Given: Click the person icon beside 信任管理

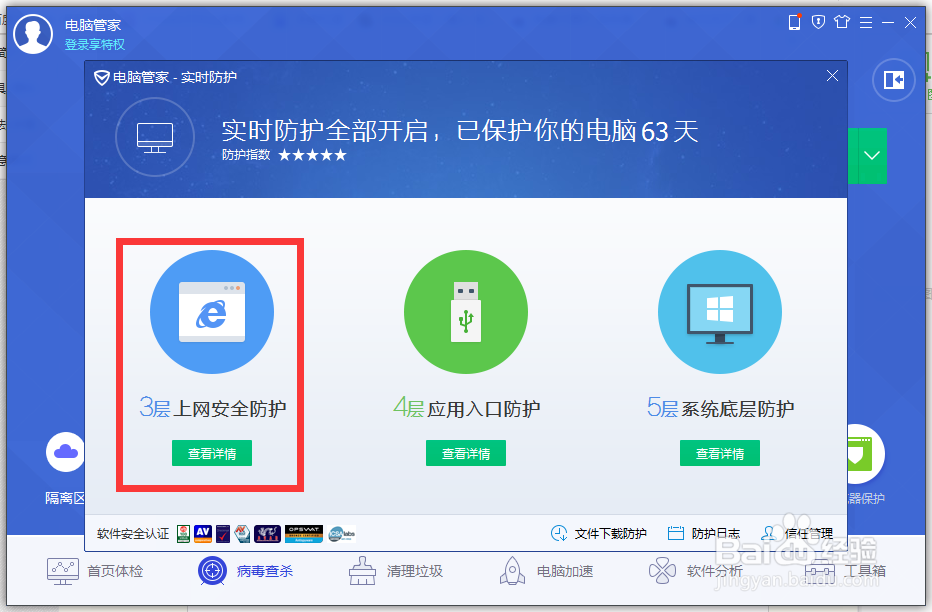Looking at the screenshot, I should 769,533.
